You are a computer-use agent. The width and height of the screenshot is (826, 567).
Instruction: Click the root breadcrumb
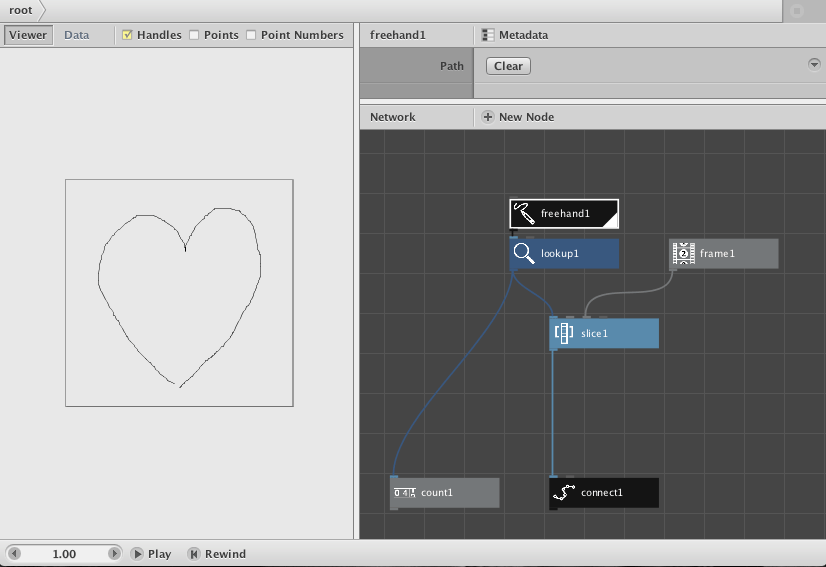point(21,11)
